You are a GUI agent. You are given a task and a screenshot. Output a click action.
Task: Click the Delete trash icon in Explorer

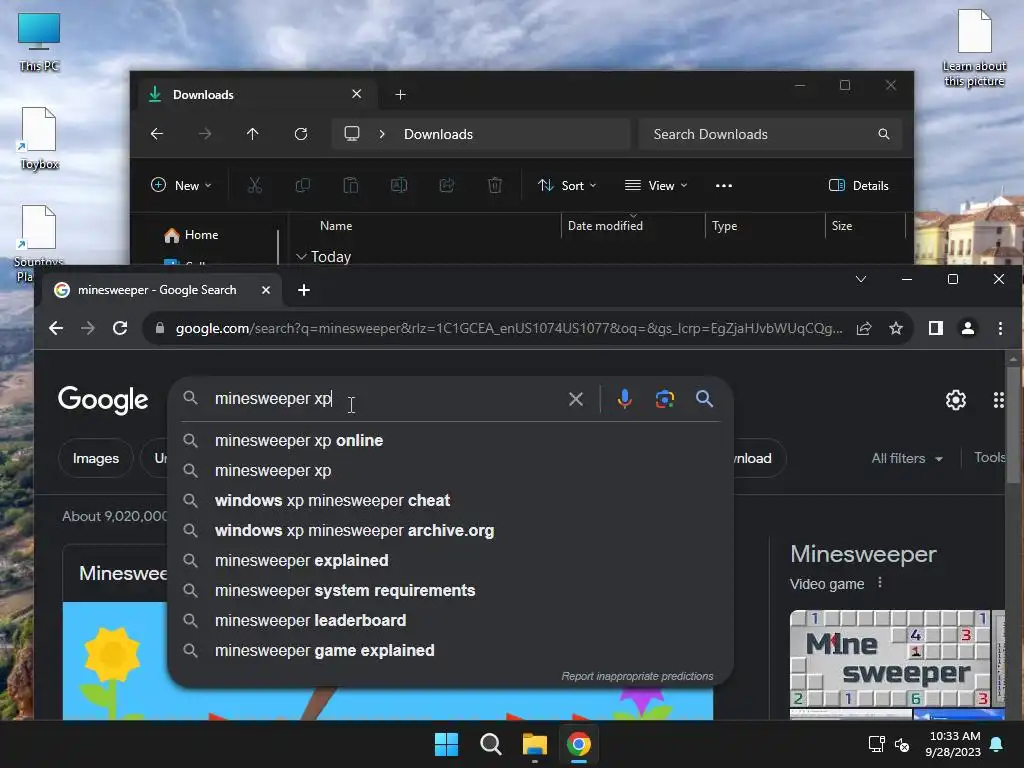[495, 185]
